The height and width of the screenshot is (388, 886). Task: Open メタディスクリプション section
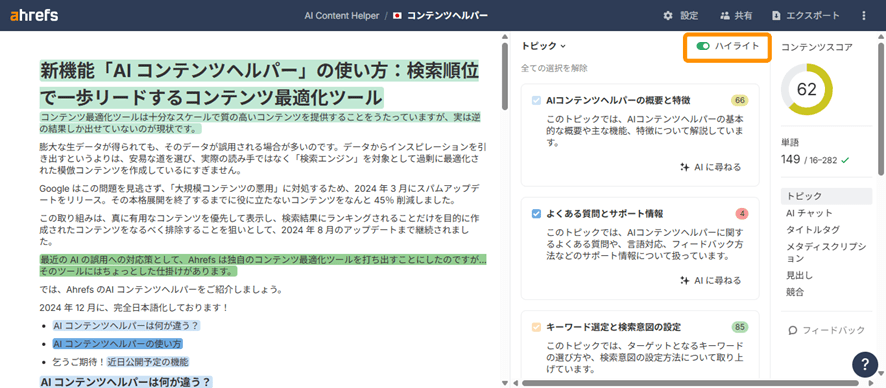(826, 252)
